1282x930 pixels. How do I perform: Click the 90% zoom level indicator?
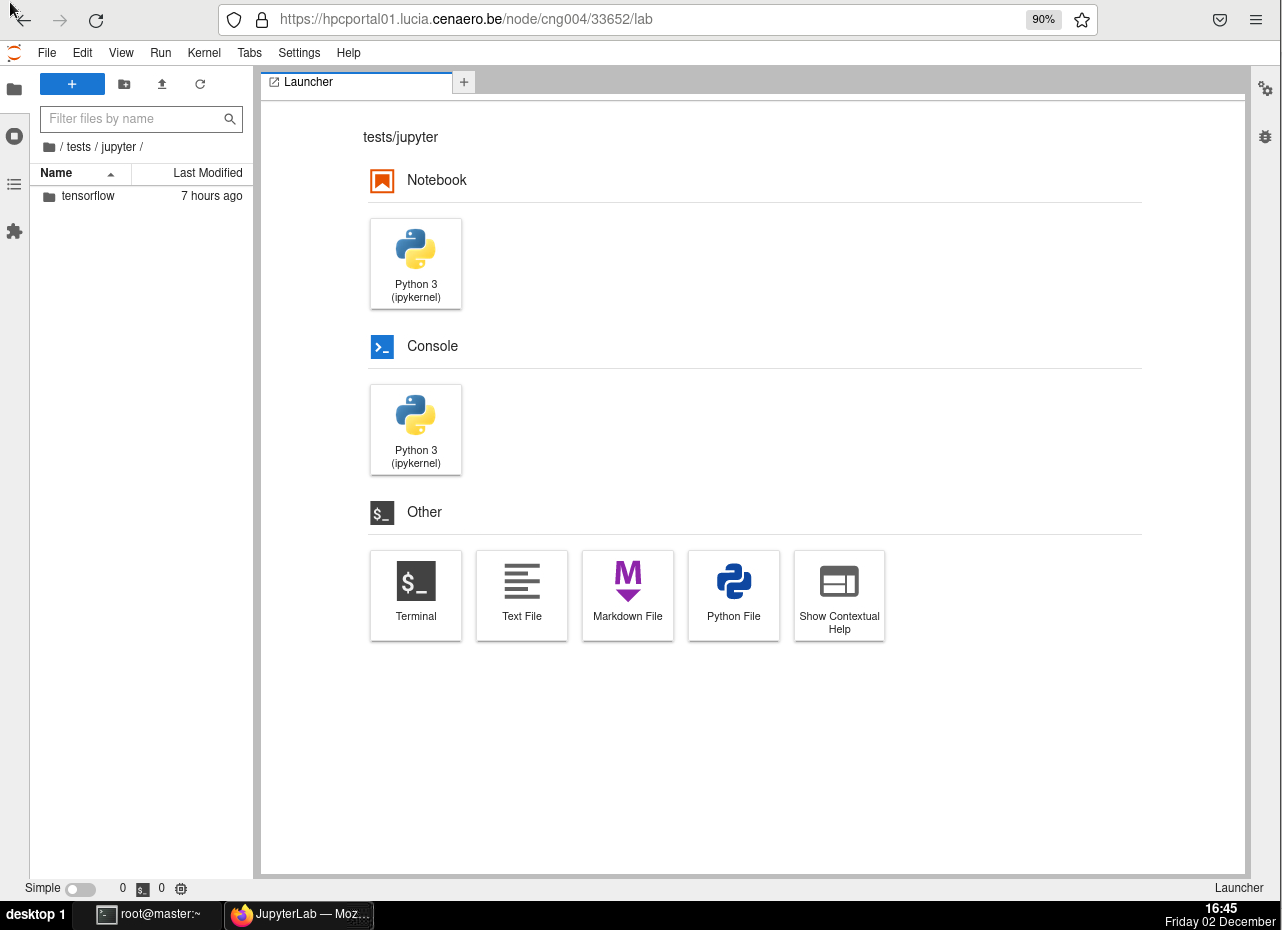coord(1044,19)
